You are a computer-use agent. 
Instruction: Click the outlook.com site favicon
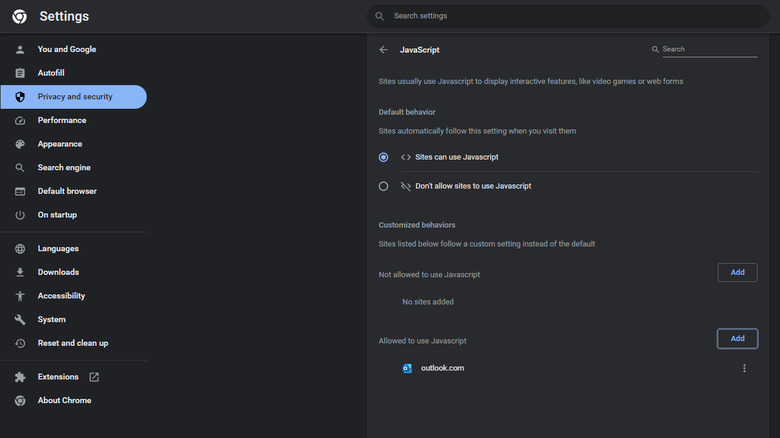(x=407, y=368)
